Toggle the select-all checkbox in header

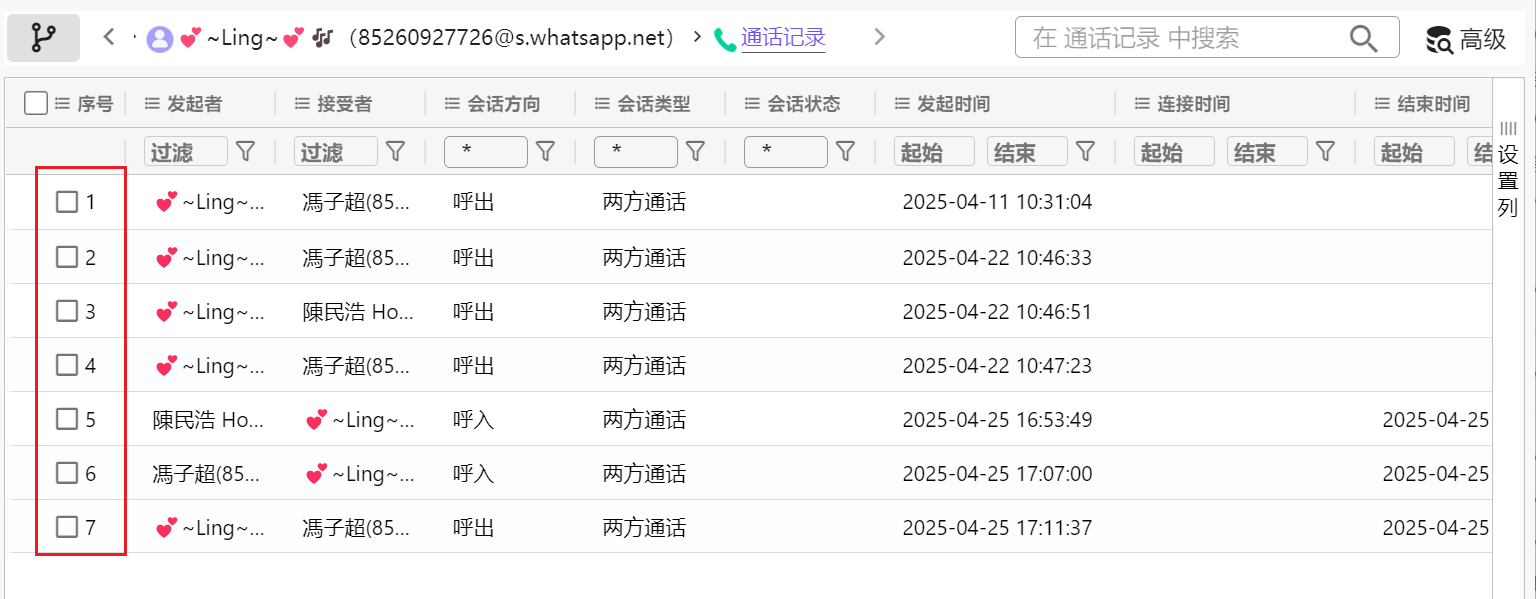36,103
